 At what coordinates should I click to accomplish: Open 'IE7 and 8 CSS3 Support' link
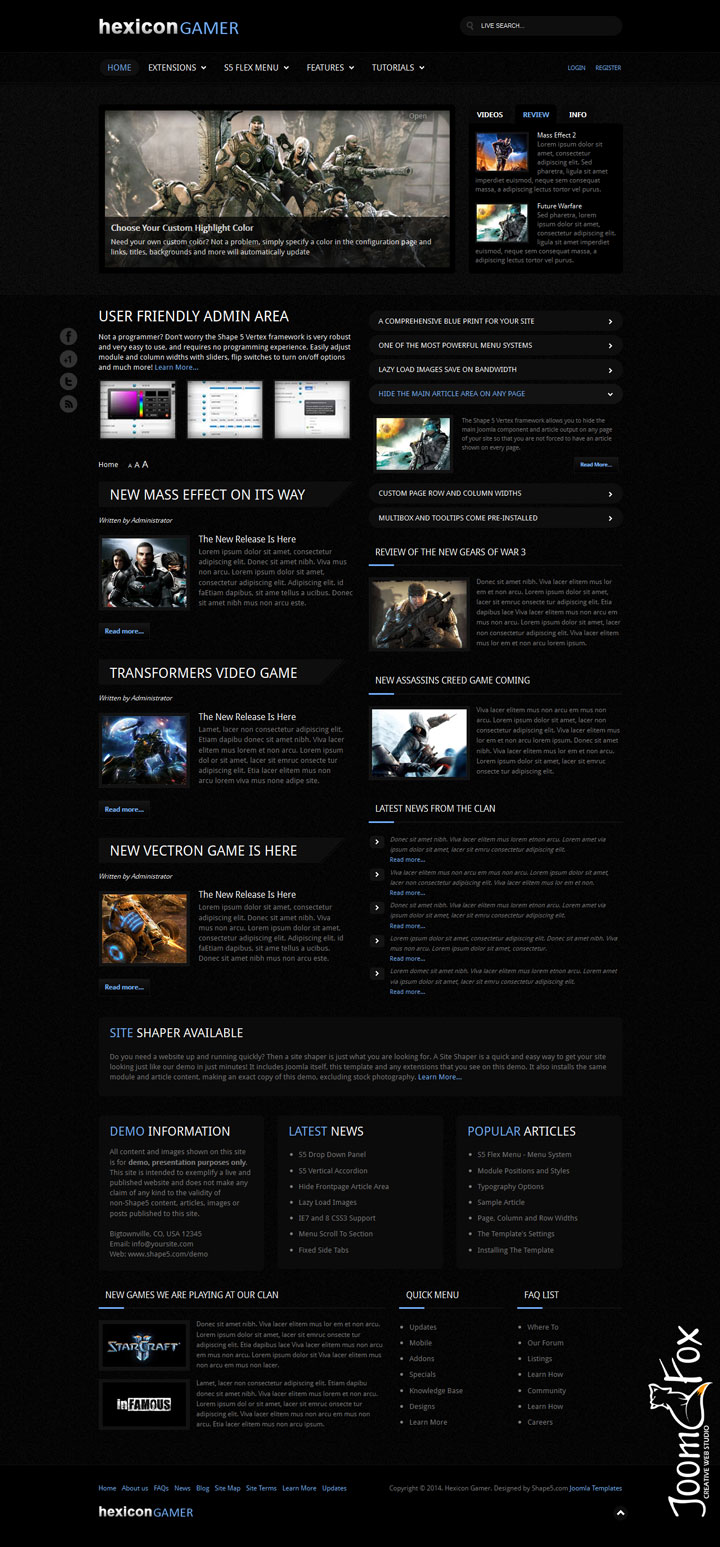coord(337,1218)
